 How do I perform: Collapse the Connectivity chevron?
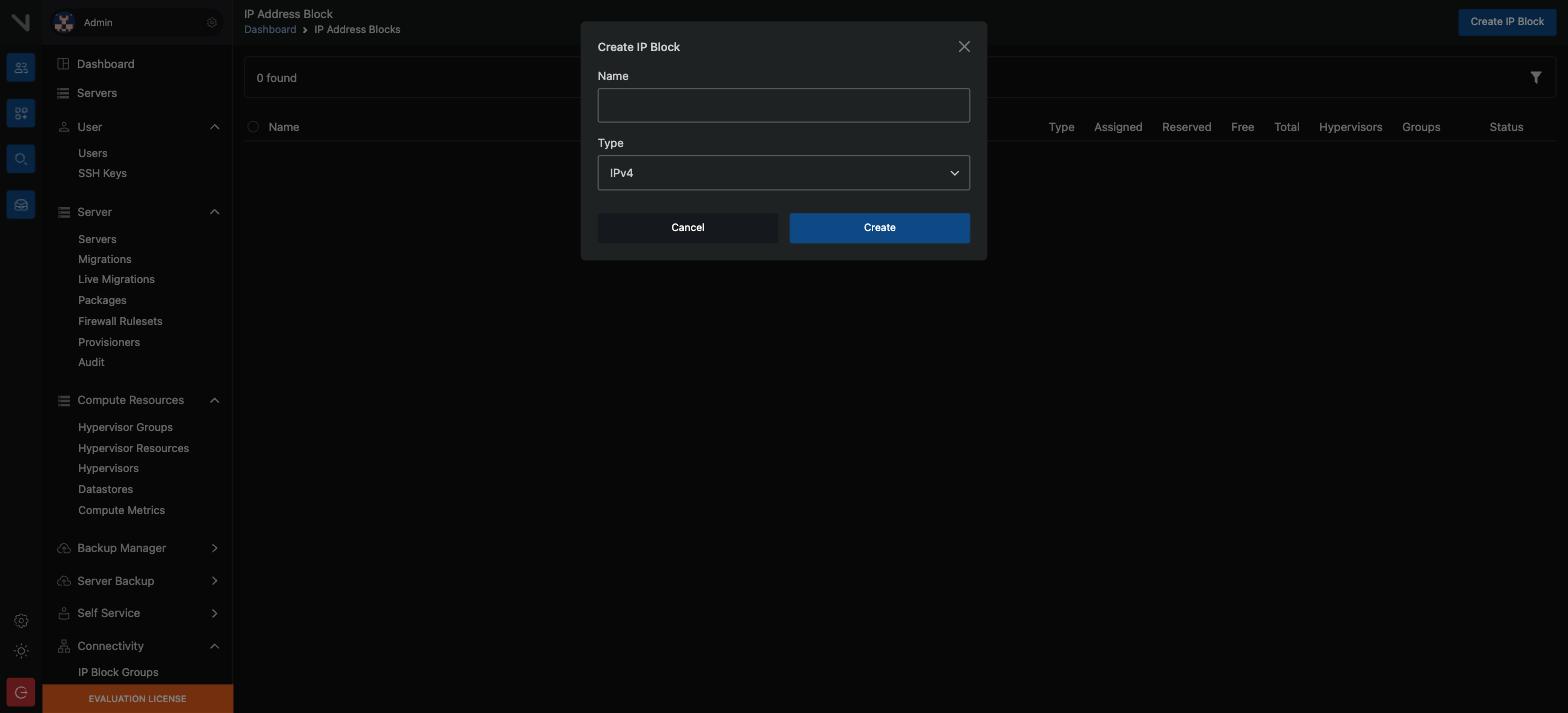(x=214, y=646)
